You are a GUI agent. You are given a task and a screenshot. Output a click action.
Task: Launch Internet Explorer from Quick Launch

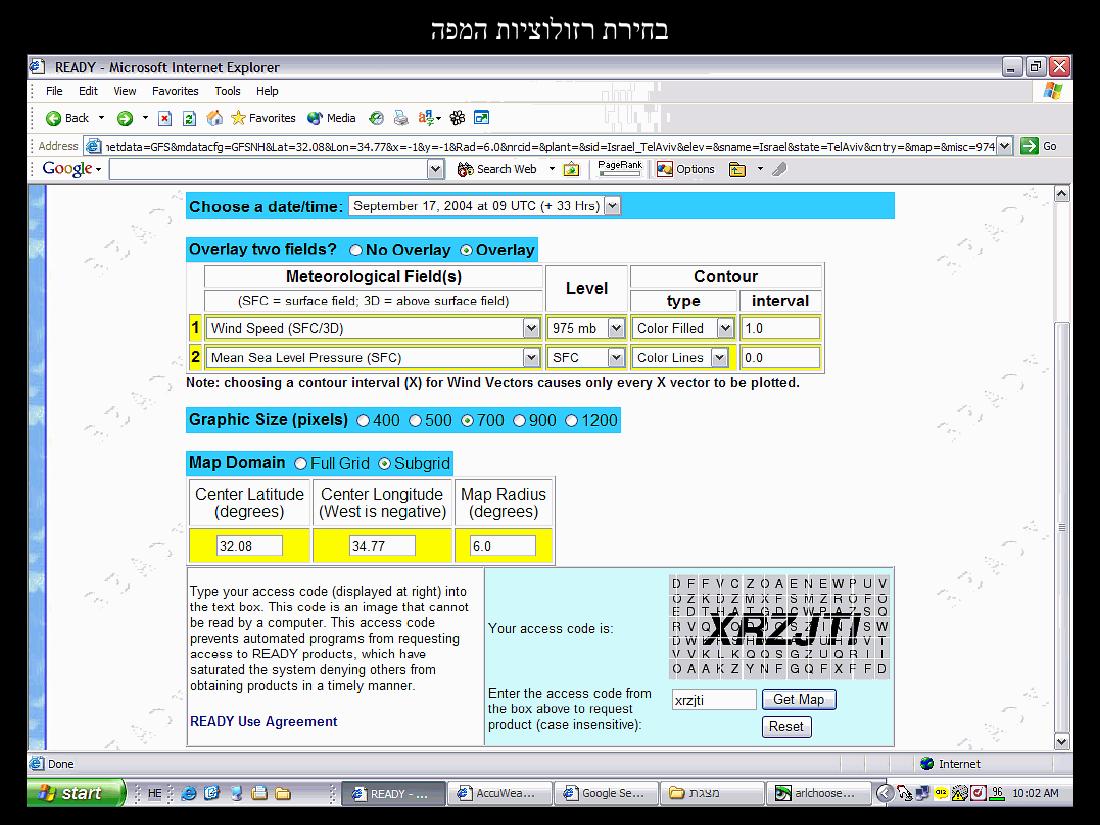pyautogui.click(x=189, y=793)
